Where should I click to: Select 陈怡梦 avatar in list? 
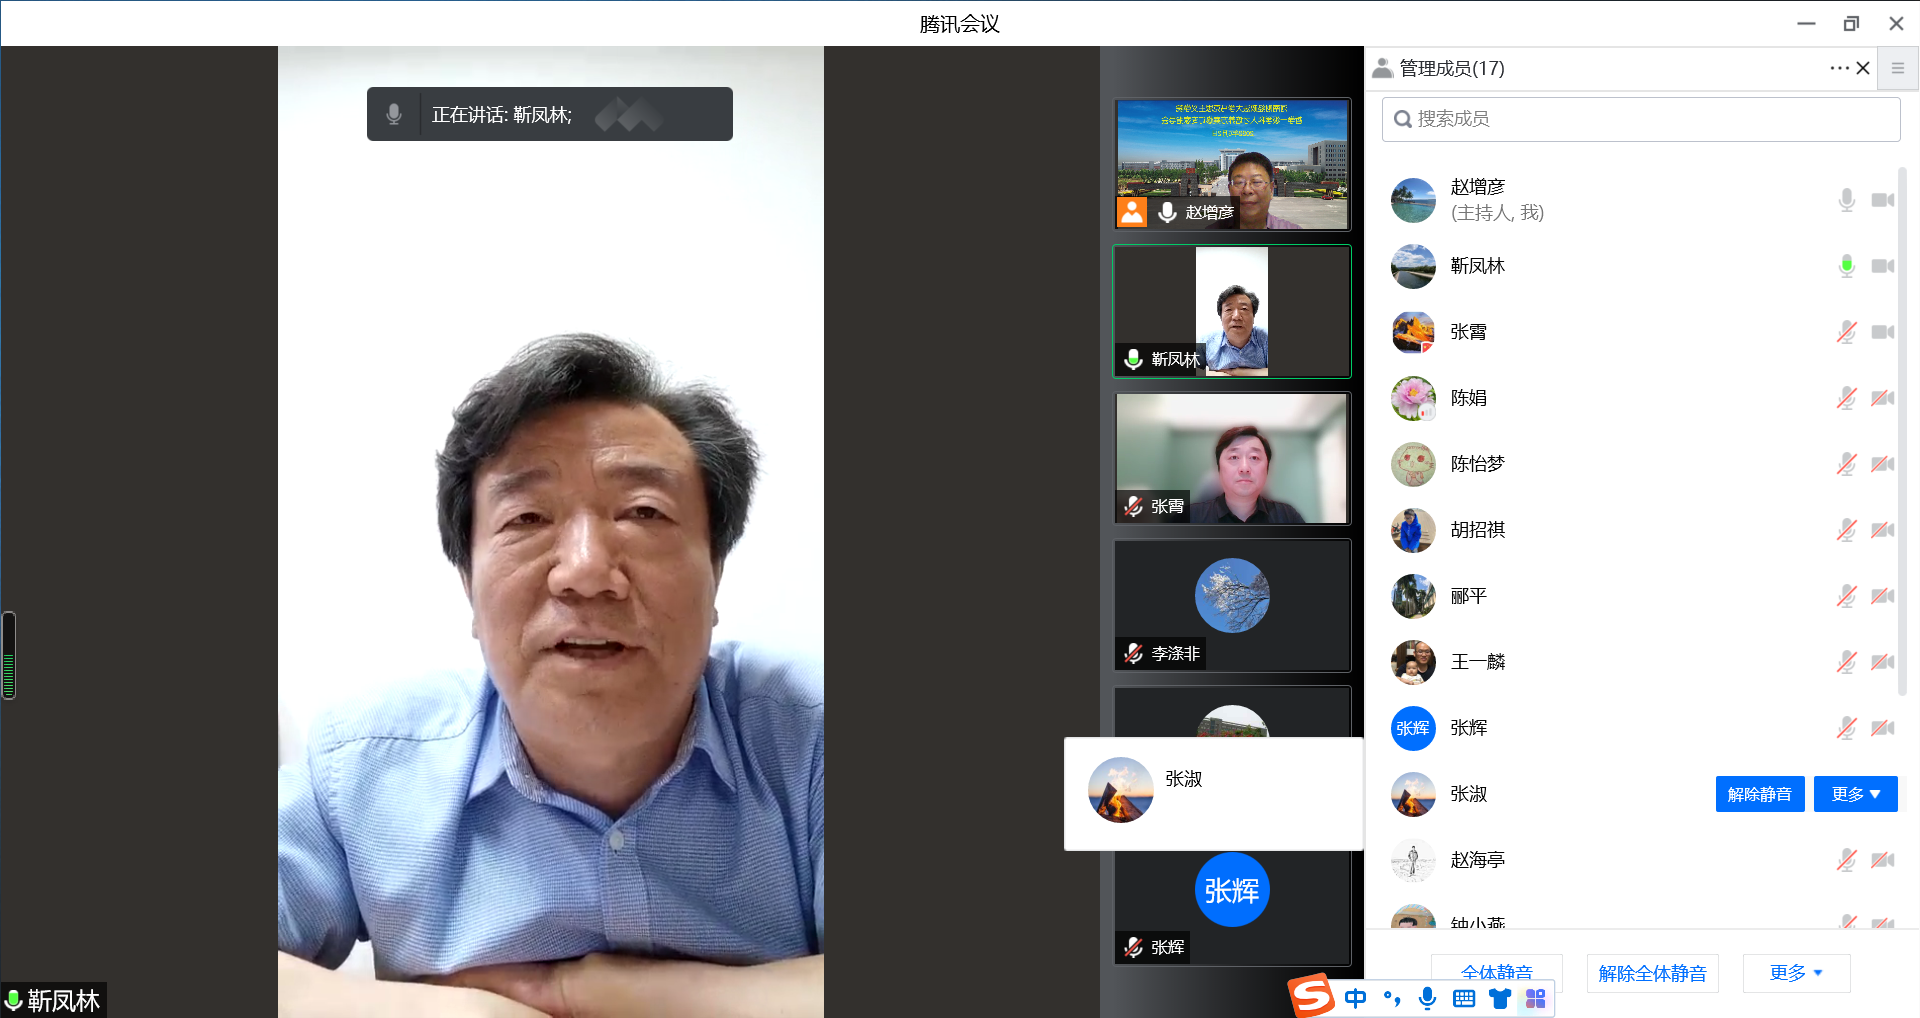tap(1413, 464)
